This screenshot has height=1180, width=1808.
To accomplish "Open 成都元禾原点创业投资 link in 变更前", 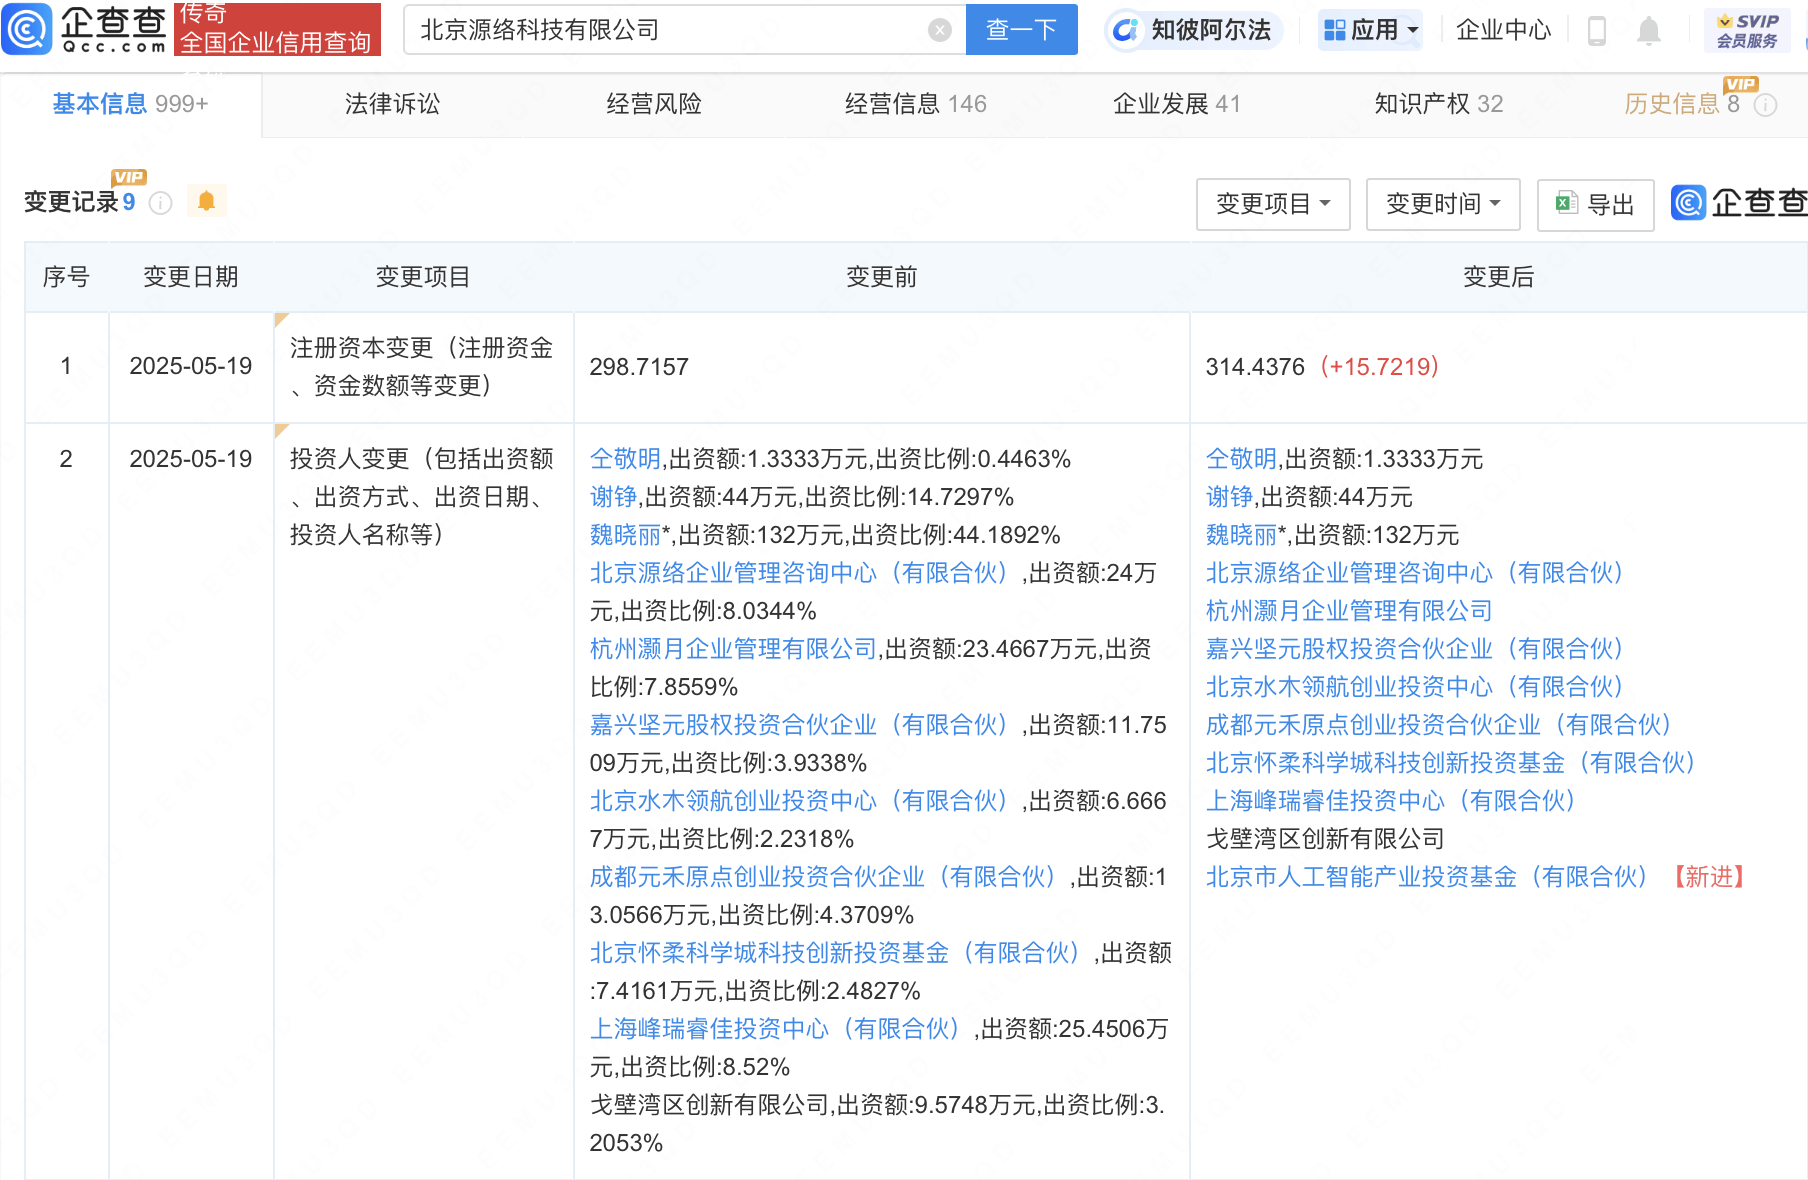I will click(827, 877).
